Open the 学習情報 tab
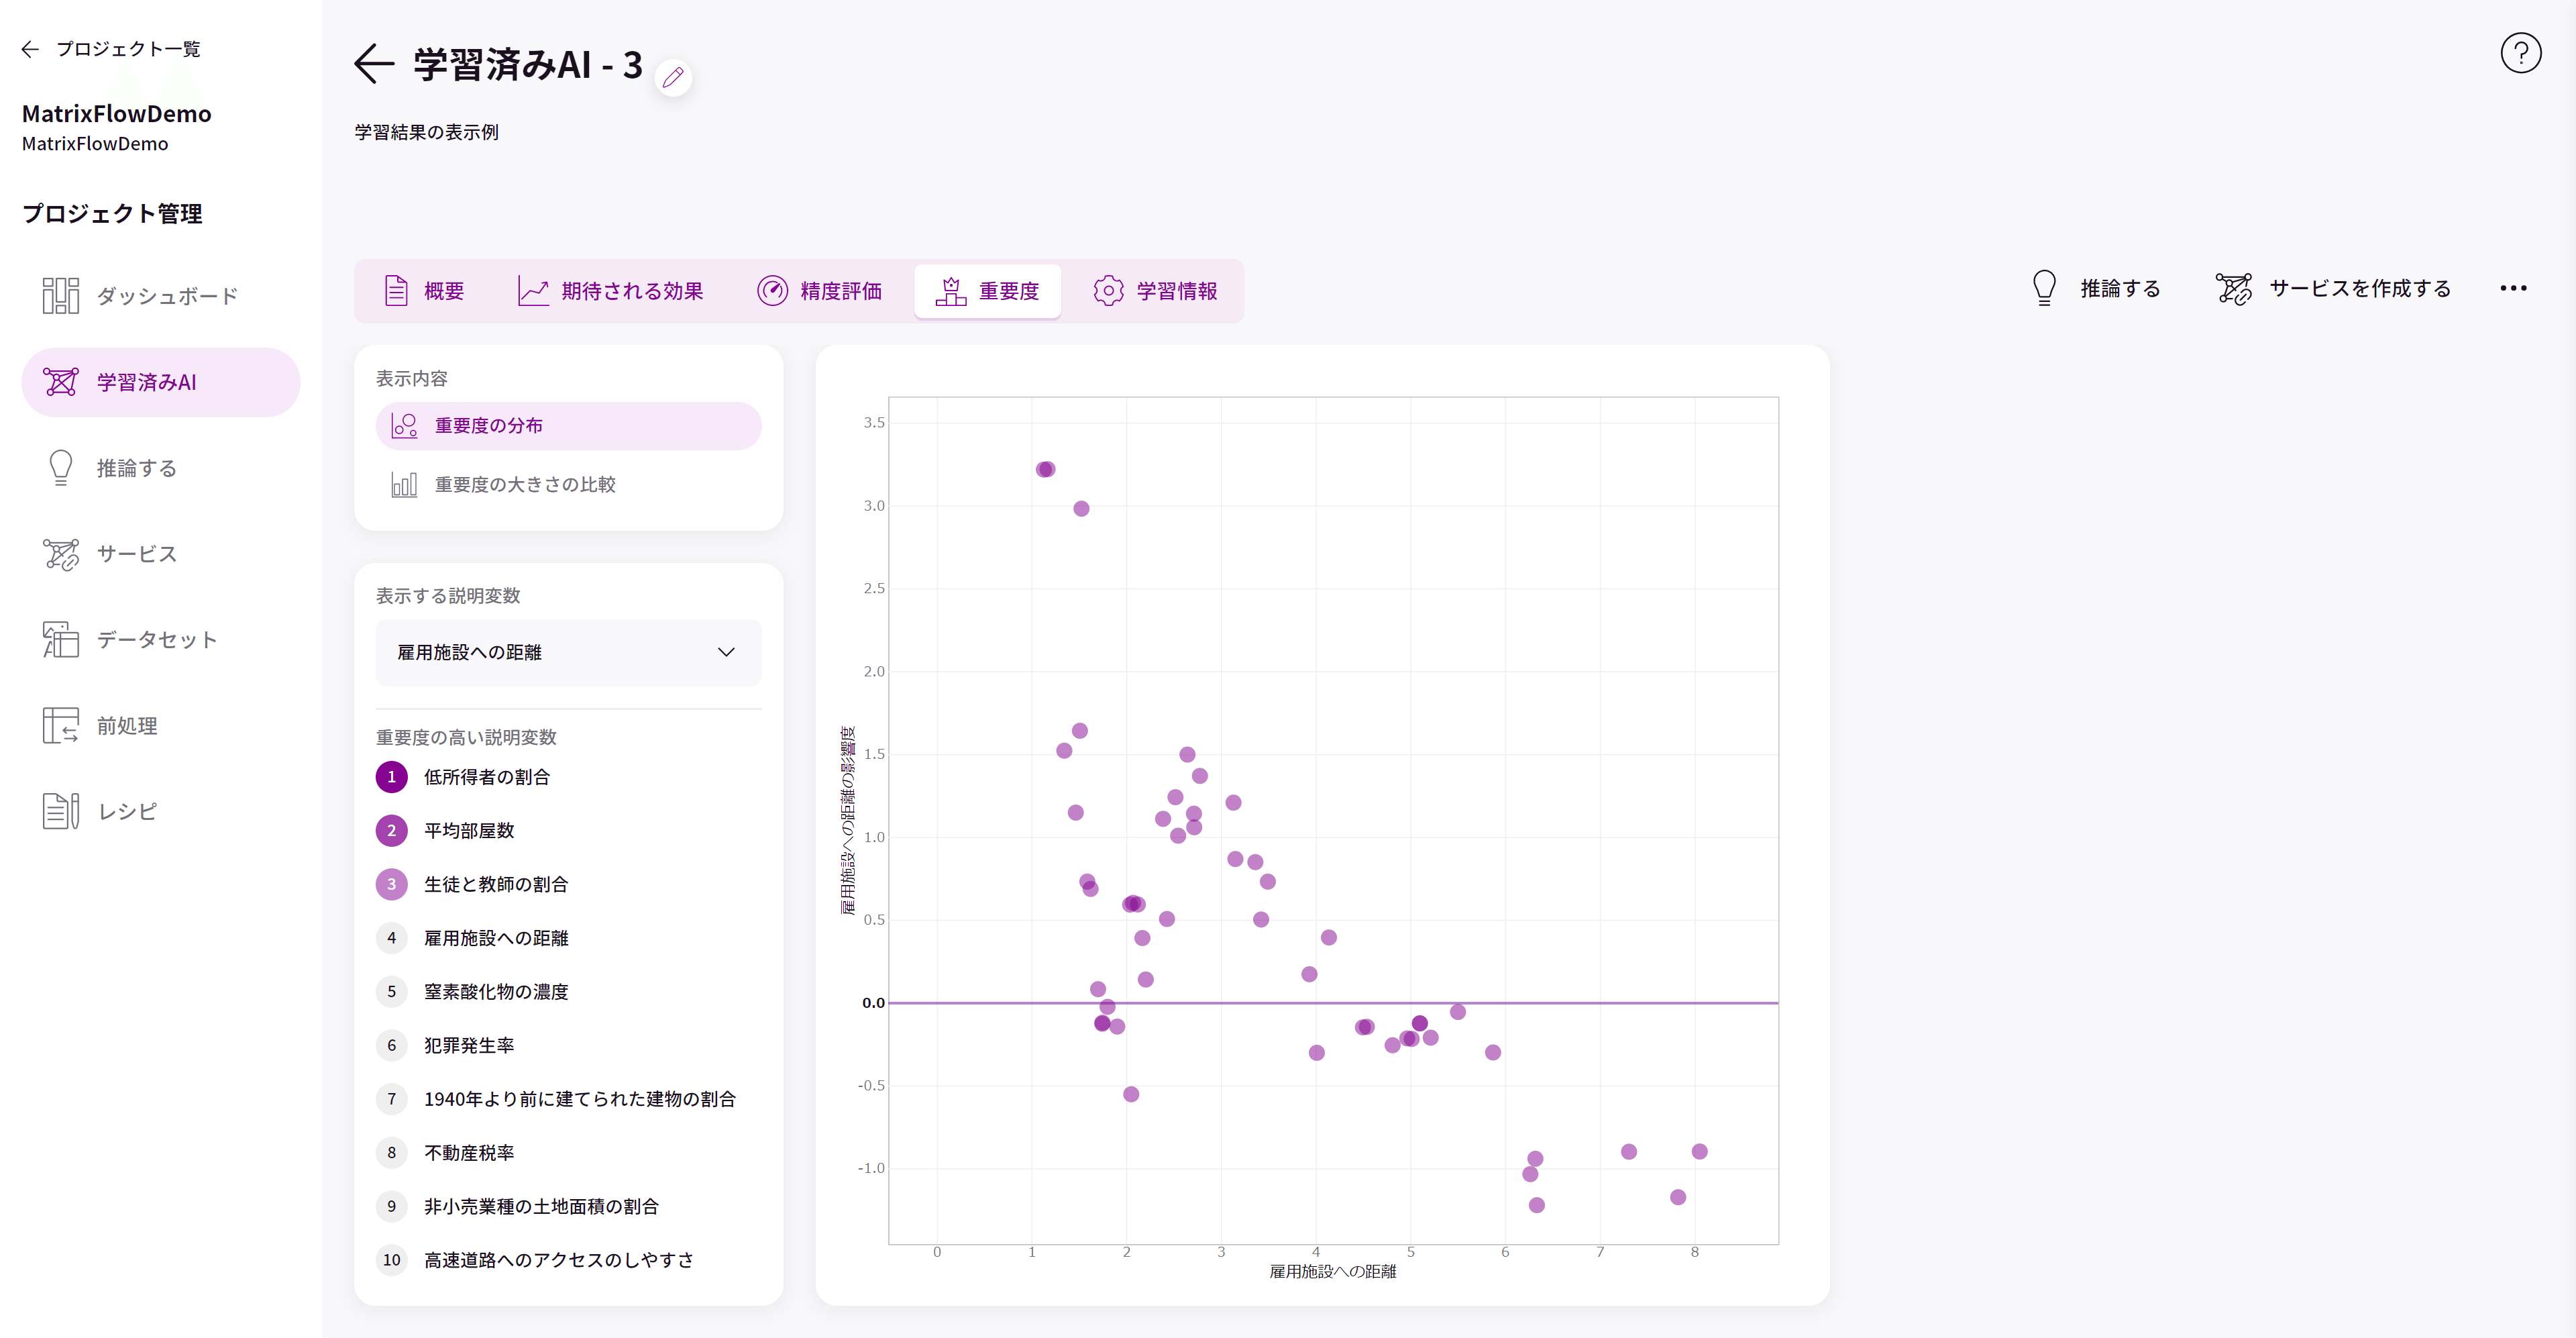The height and width of the screenshot is (1338, 2576). pyautogui.click(x=1156, y=291)
